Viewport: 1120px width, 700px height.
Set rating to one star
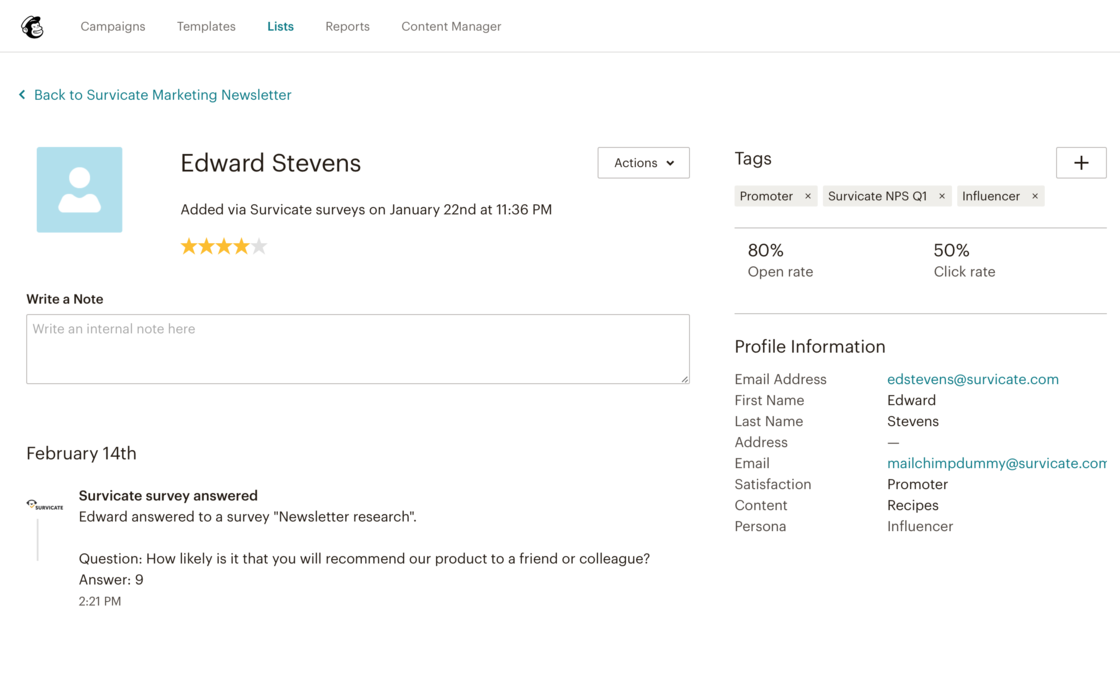click(189, 247)
